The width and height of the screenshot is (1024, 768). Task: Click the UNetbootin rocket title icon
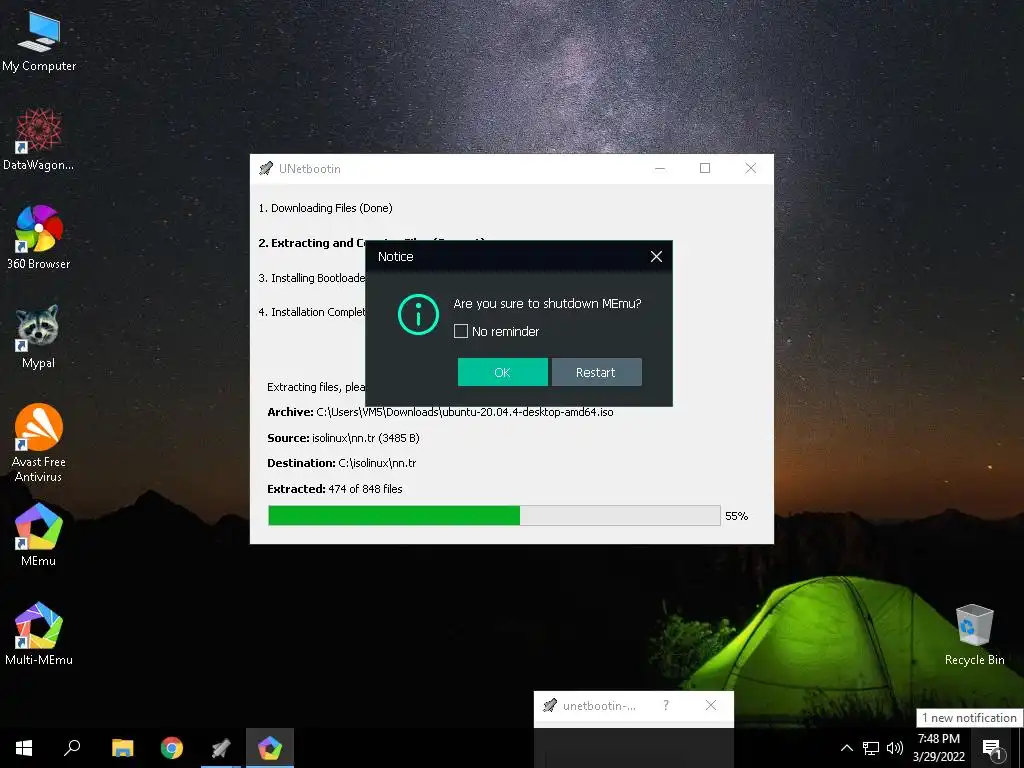click(x=266, y=168)
